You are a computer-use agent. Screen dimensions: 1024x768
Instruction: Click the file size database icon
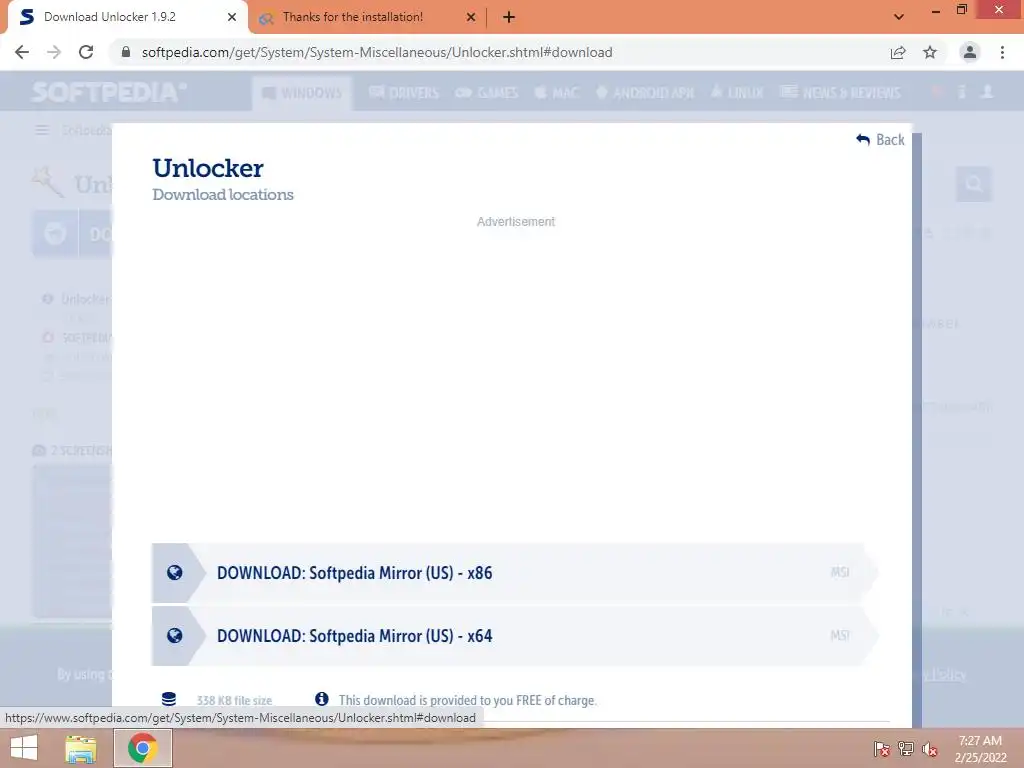(x=168, y=699)
